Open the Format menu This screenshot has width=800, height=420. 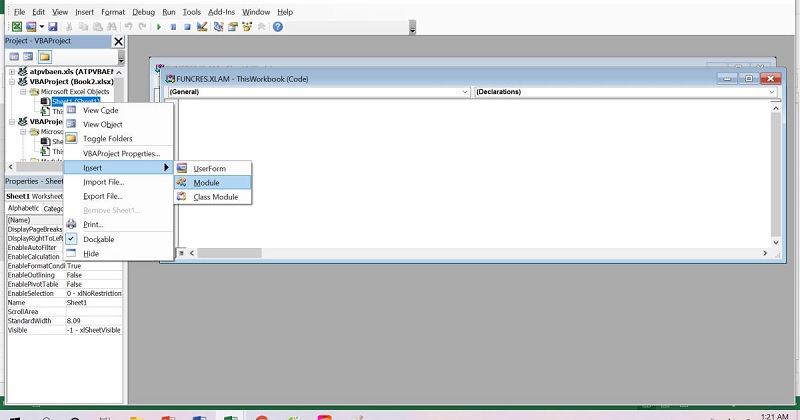point(113,12)
